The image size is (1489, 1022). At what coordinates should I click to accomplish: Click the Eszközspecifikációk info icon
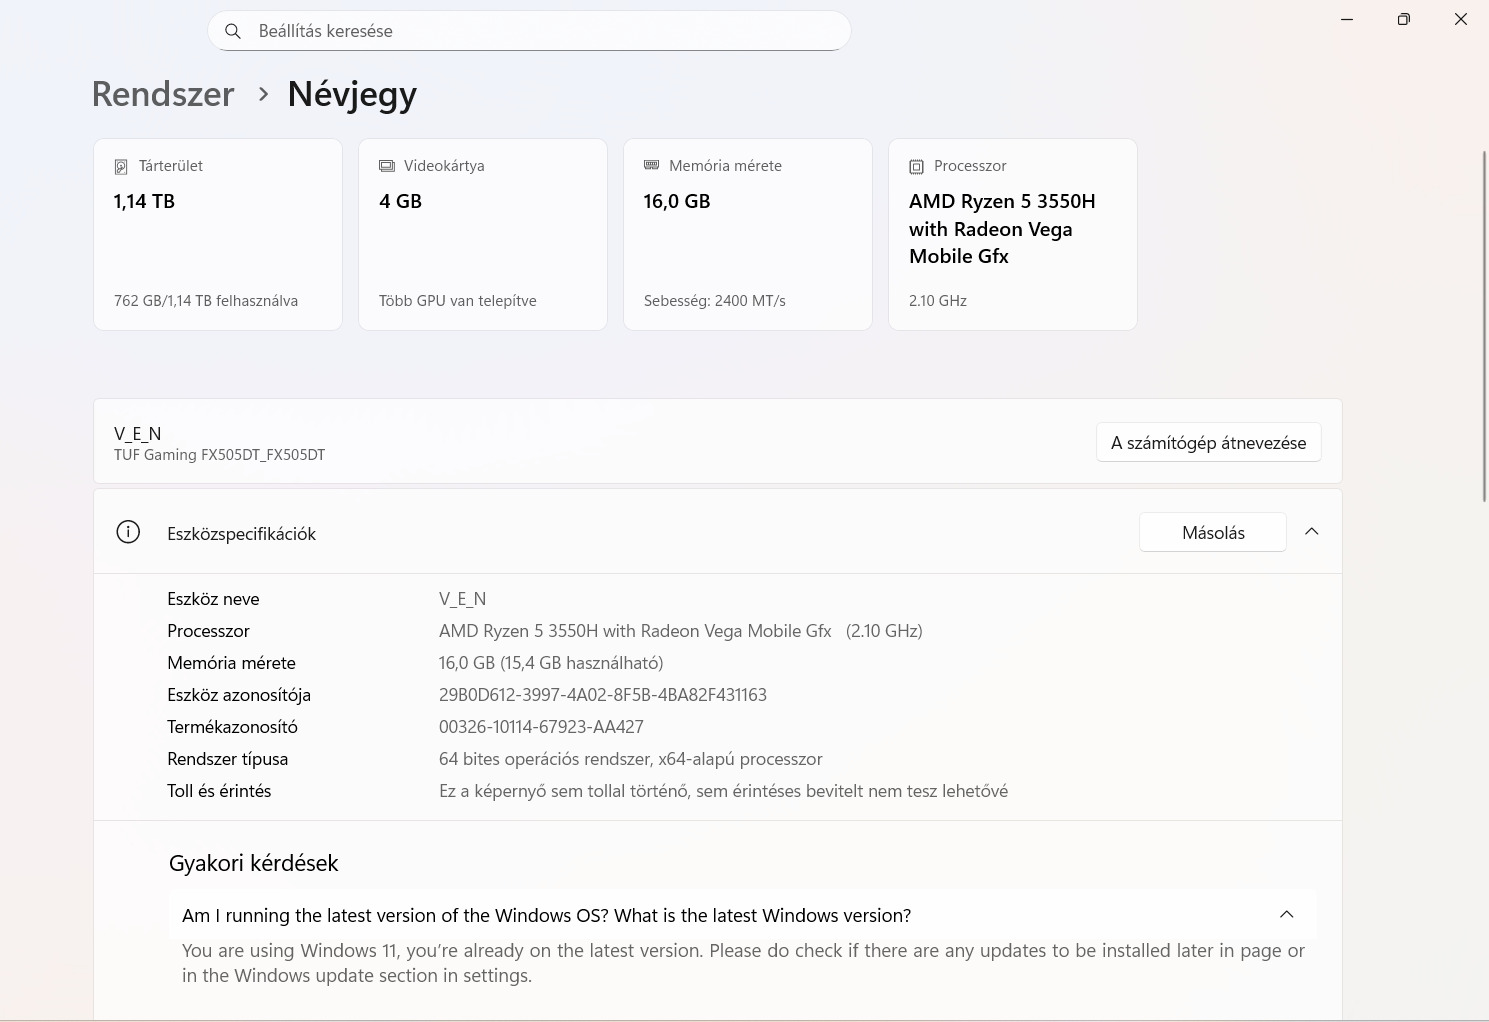(x=128, y=532)
